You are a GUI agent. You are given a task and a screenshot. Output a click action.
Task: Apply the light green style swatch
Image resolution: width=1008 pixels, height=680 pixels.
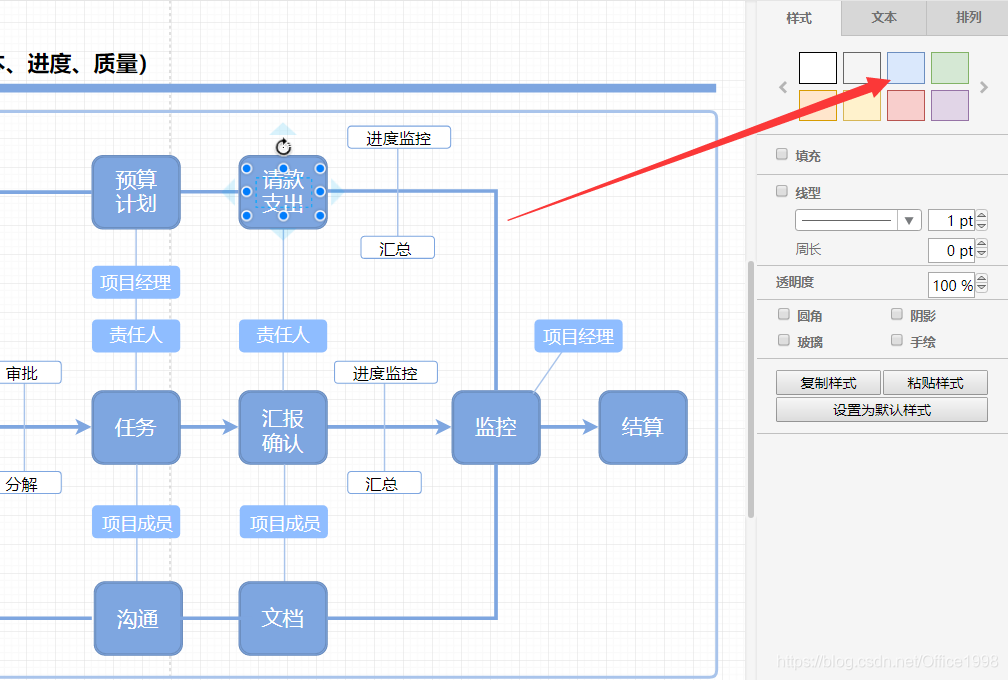click(x=950, y=68)
